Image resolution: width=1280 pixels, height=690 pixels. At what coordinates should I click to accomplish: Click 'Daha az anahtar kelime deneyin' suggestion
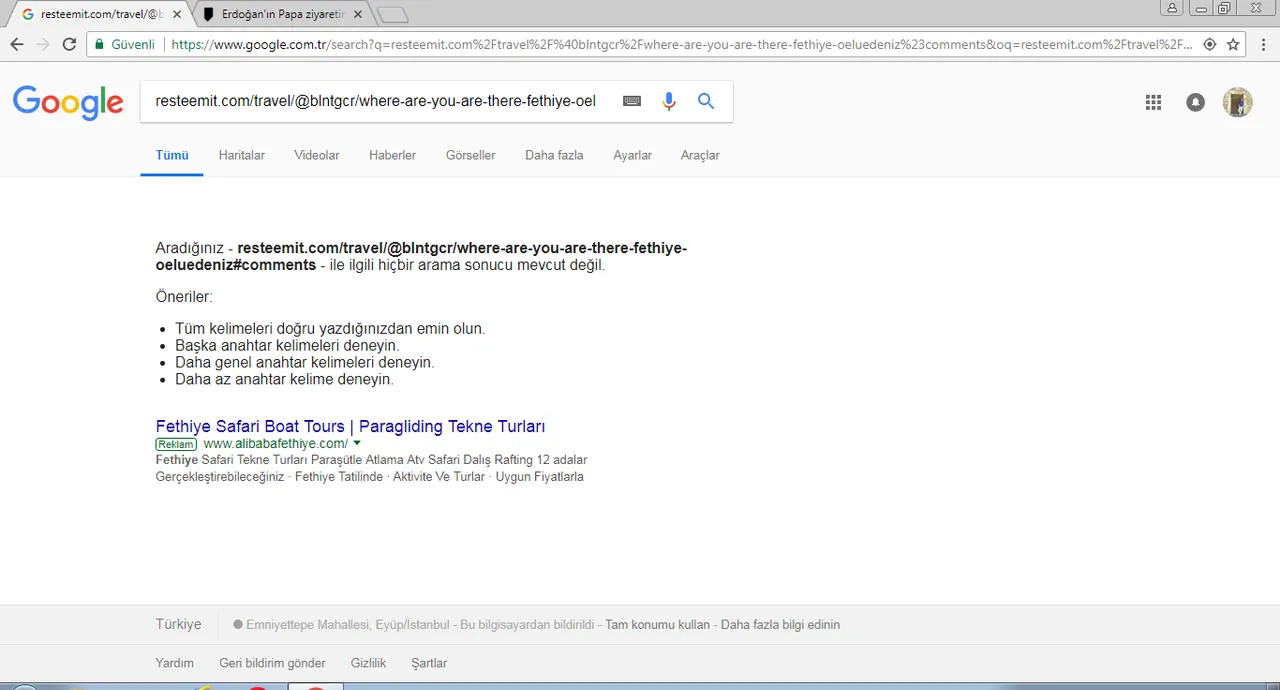[284, 379]
